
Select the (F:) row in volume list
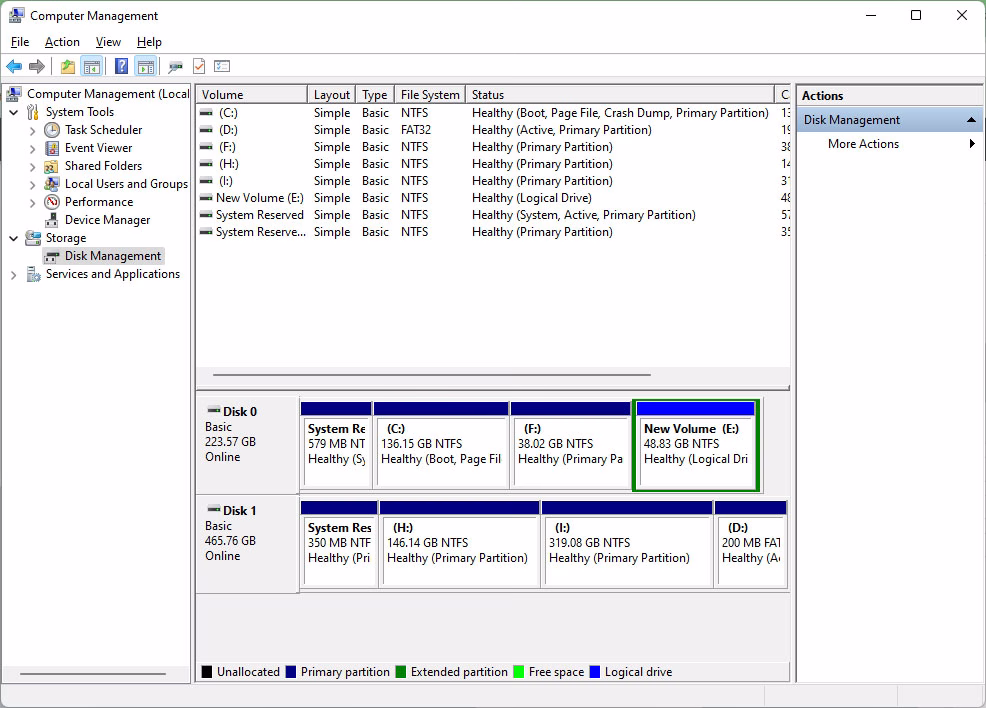point(493,147)
